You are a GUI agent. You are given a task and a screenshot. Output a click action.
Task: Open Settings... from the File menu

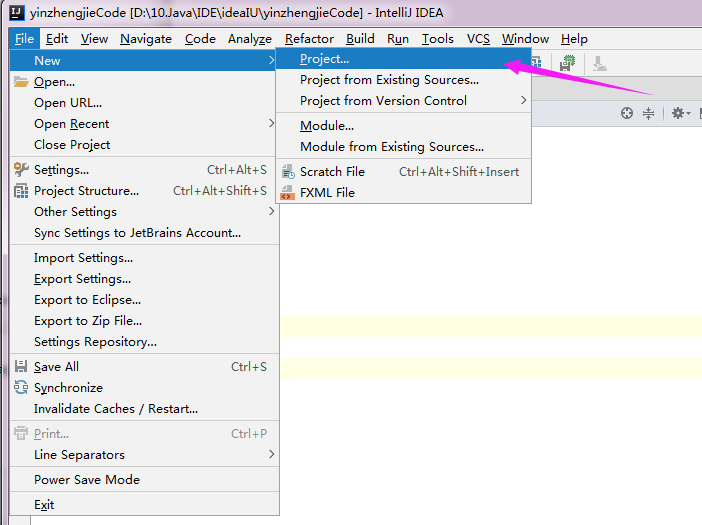(144, 170)
